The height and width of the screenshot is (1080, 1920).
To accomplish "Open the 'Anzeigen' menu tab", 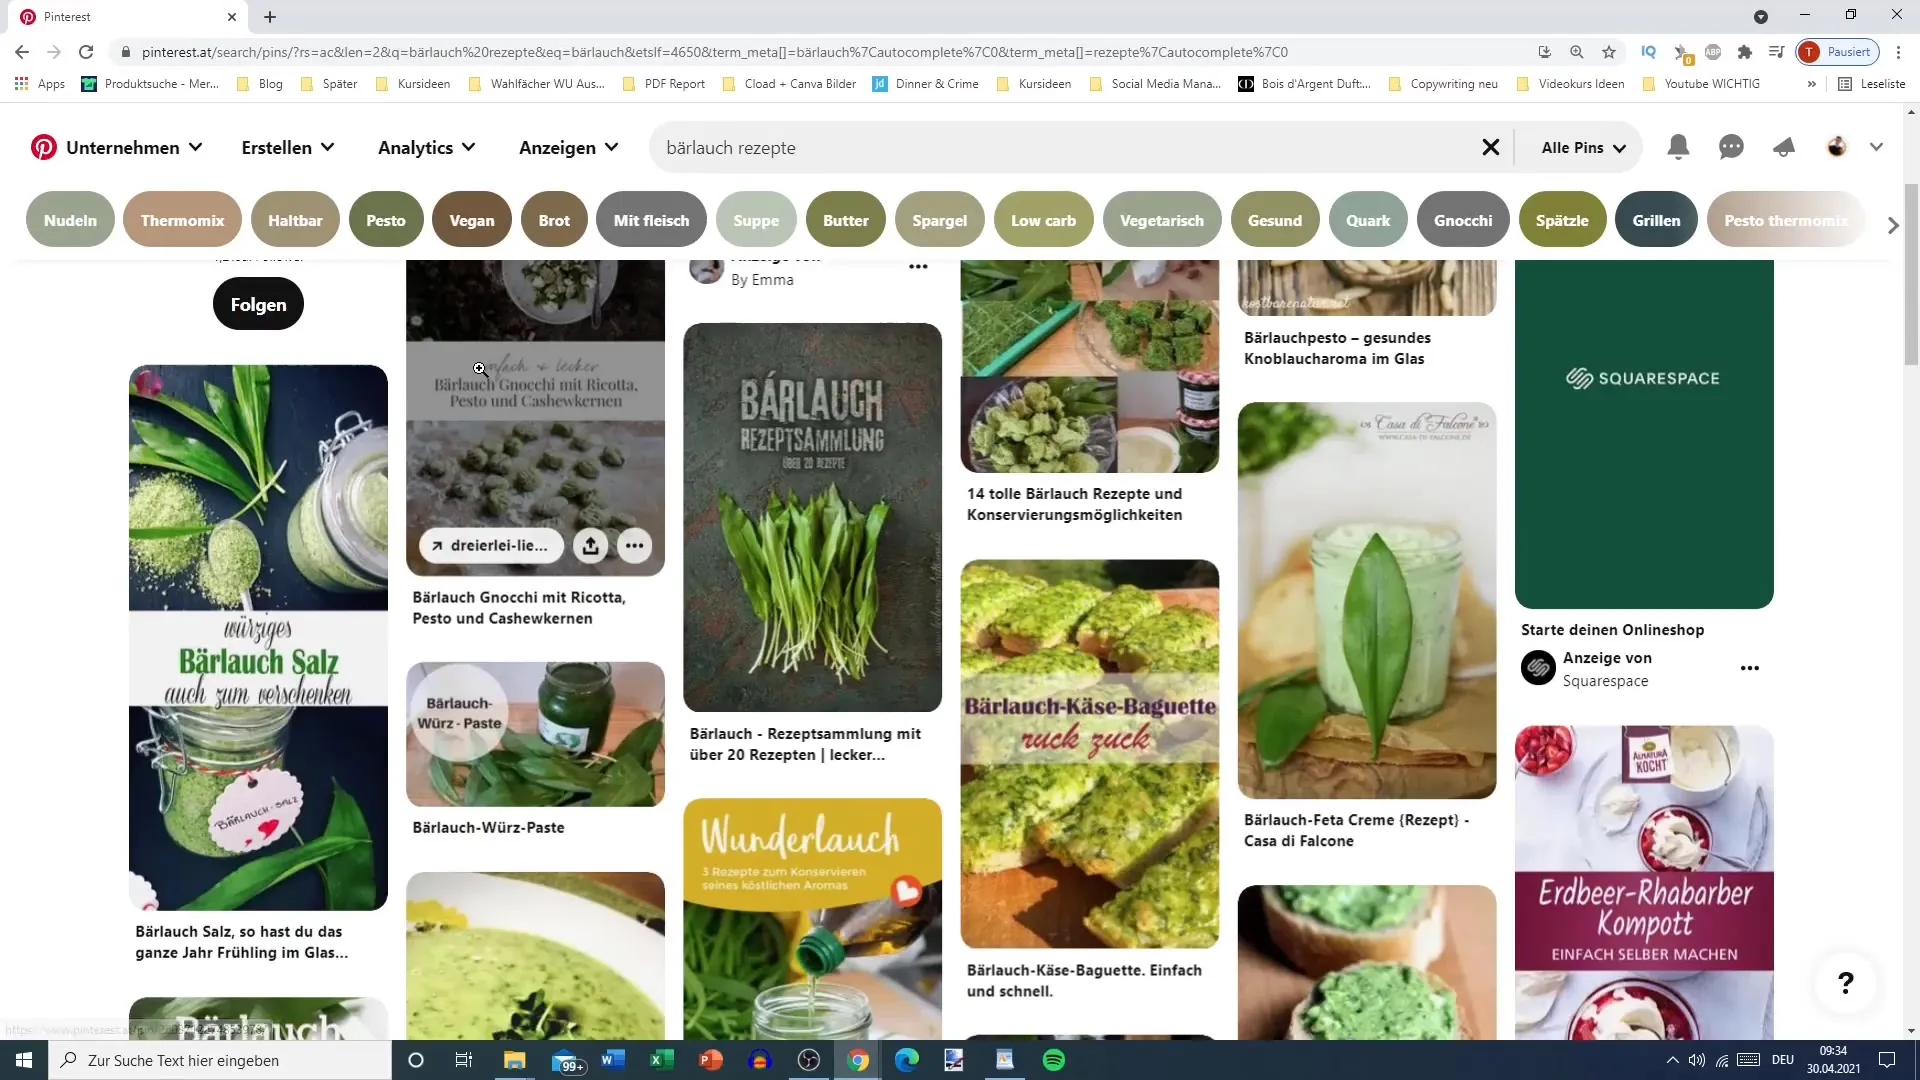I will 570,146.
